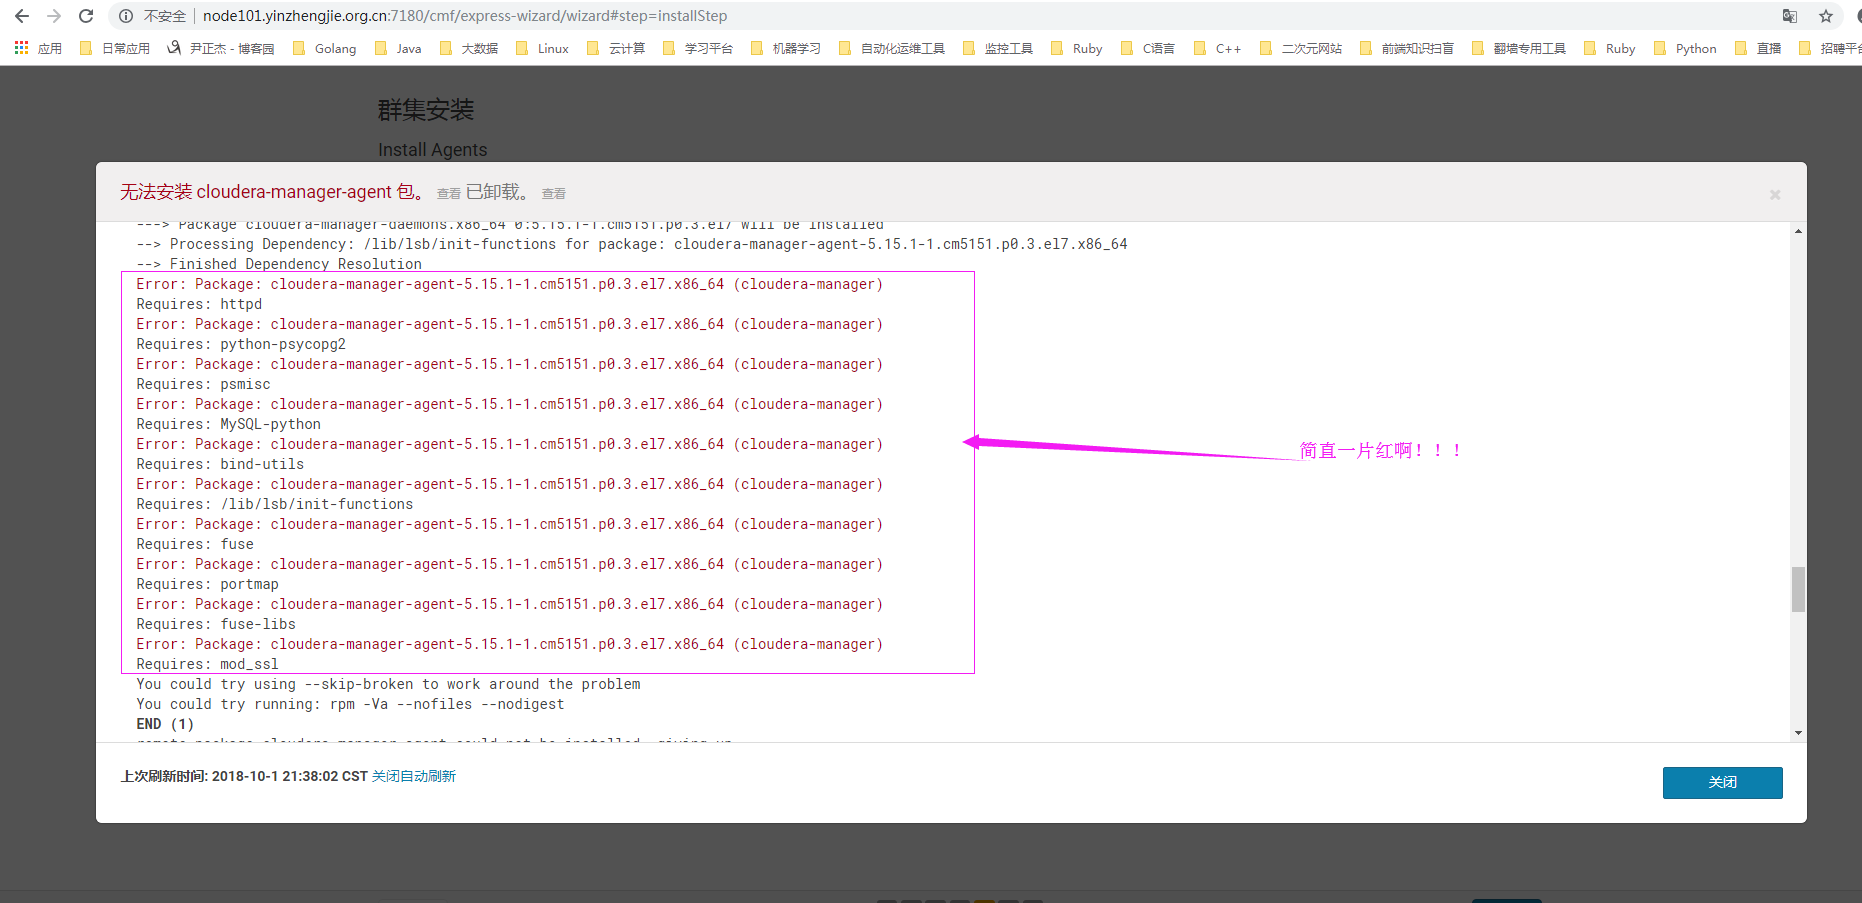
Task: Open 日常应用 bookmark folder
Action: (114, 48)
